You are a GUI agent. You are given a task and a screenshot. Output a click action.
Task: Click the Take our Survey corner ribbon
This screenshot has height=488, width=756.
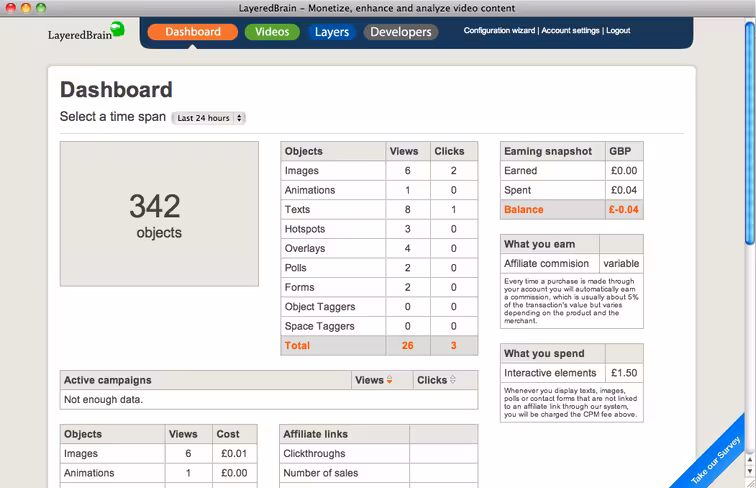(x=715, y=460)
